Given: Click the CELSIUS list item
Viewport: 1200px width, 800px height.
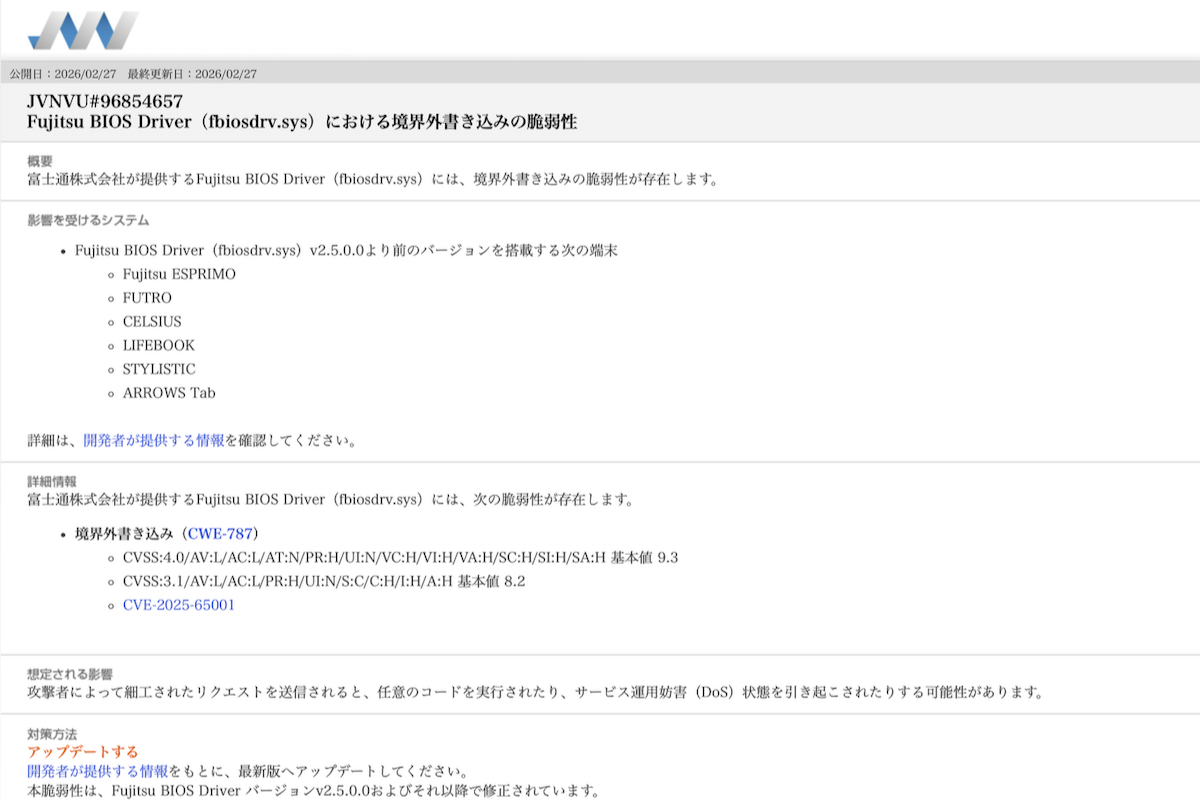Looking at the screenshot, I should click(152, 322).
